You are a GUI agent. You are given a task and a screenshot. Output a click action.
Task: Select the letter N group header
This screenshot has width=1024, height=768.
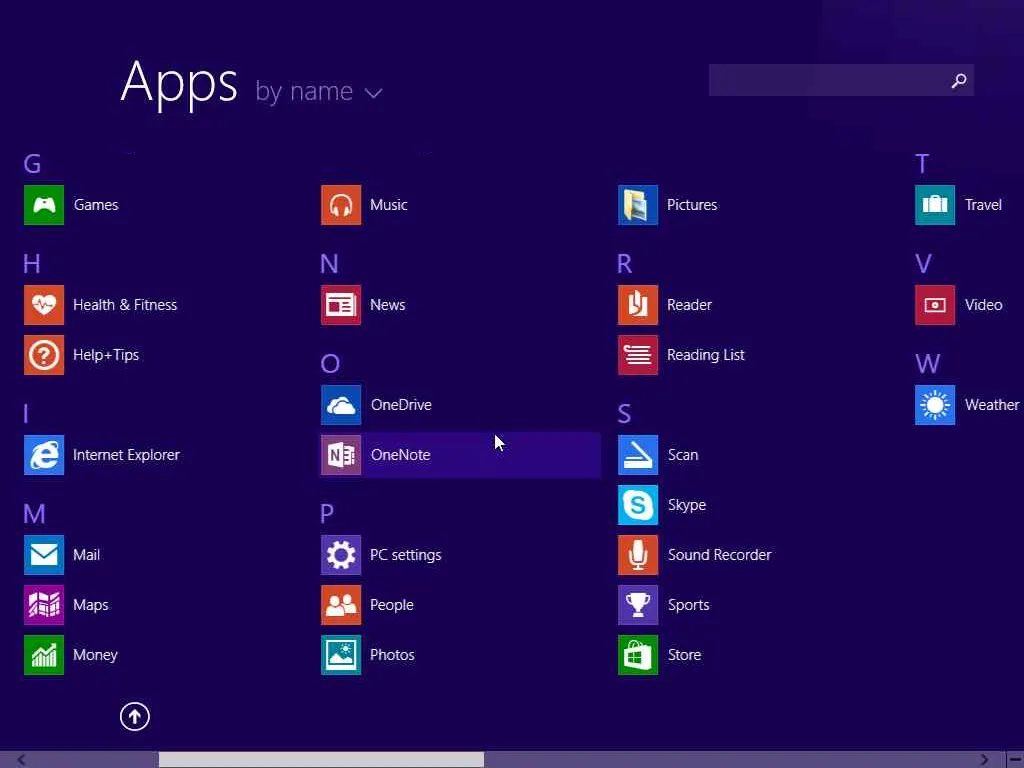329,264
